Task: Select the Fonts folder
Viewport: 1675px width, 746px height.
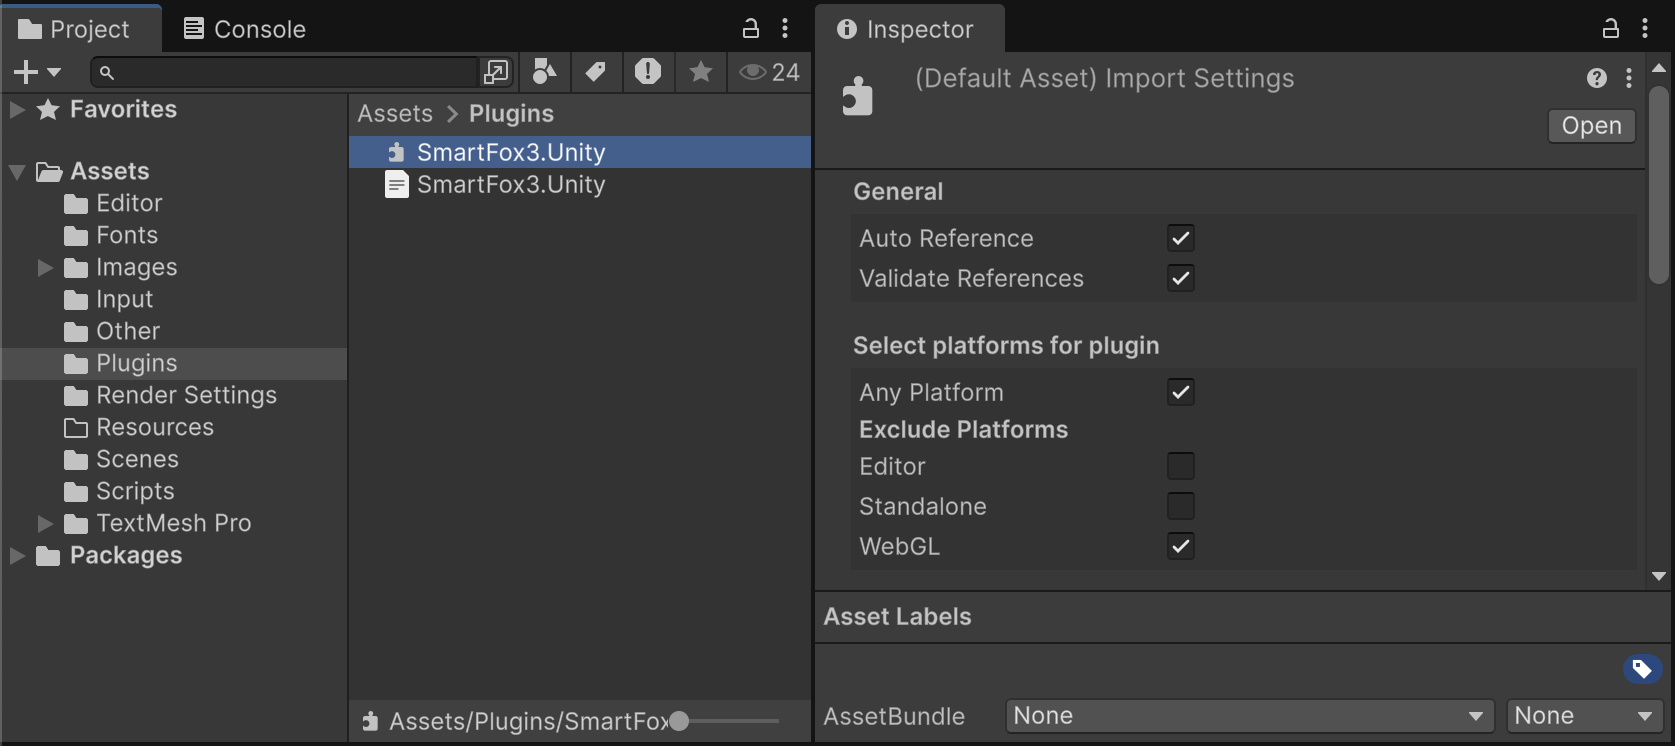Action: point(111,236)
